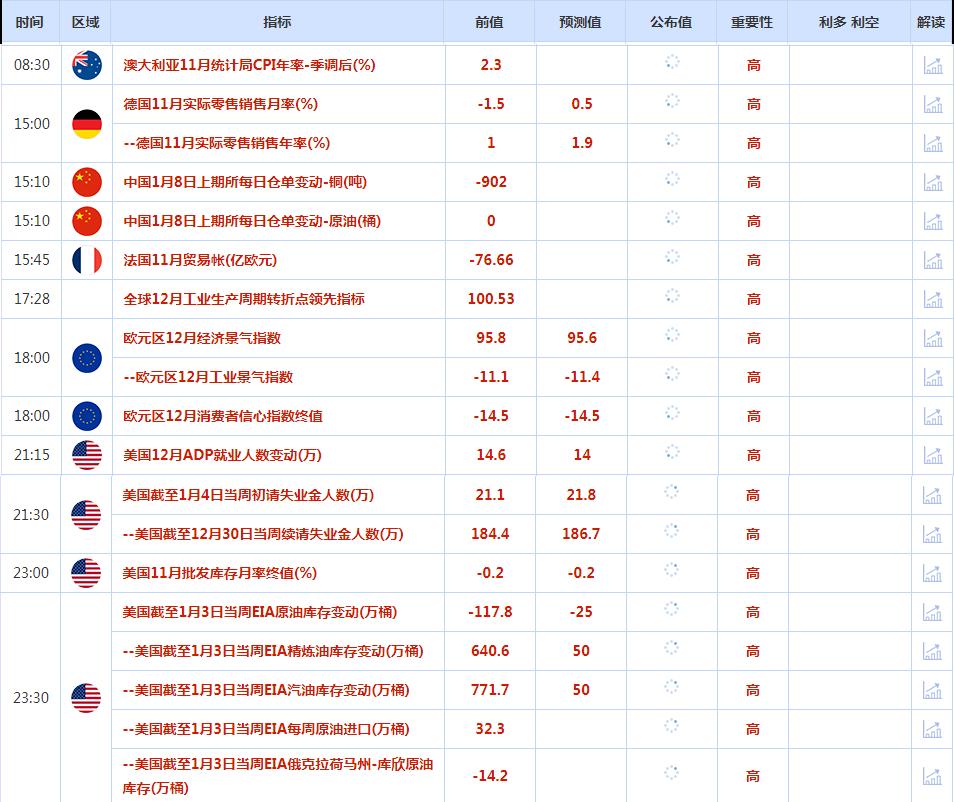954x802 pixels.
Task: Click the Australia flag at 08:30
Action: coord(87,65)
